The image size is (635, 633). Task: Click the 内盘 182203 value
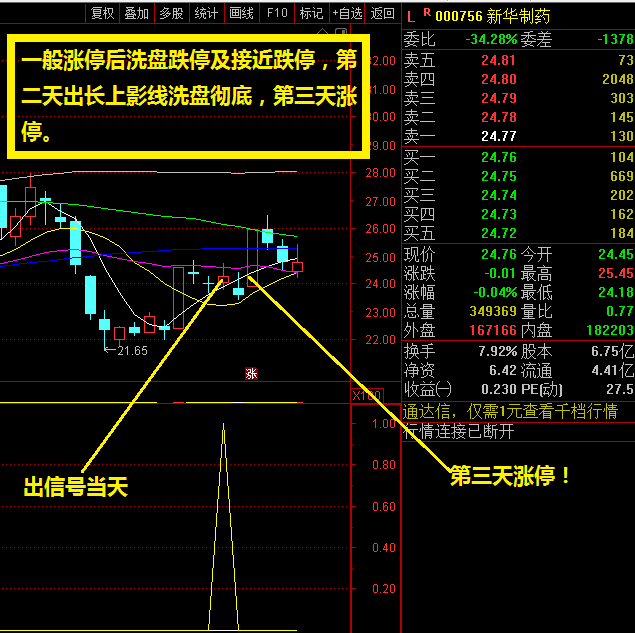pyautogui.click(x=610, y=330)
